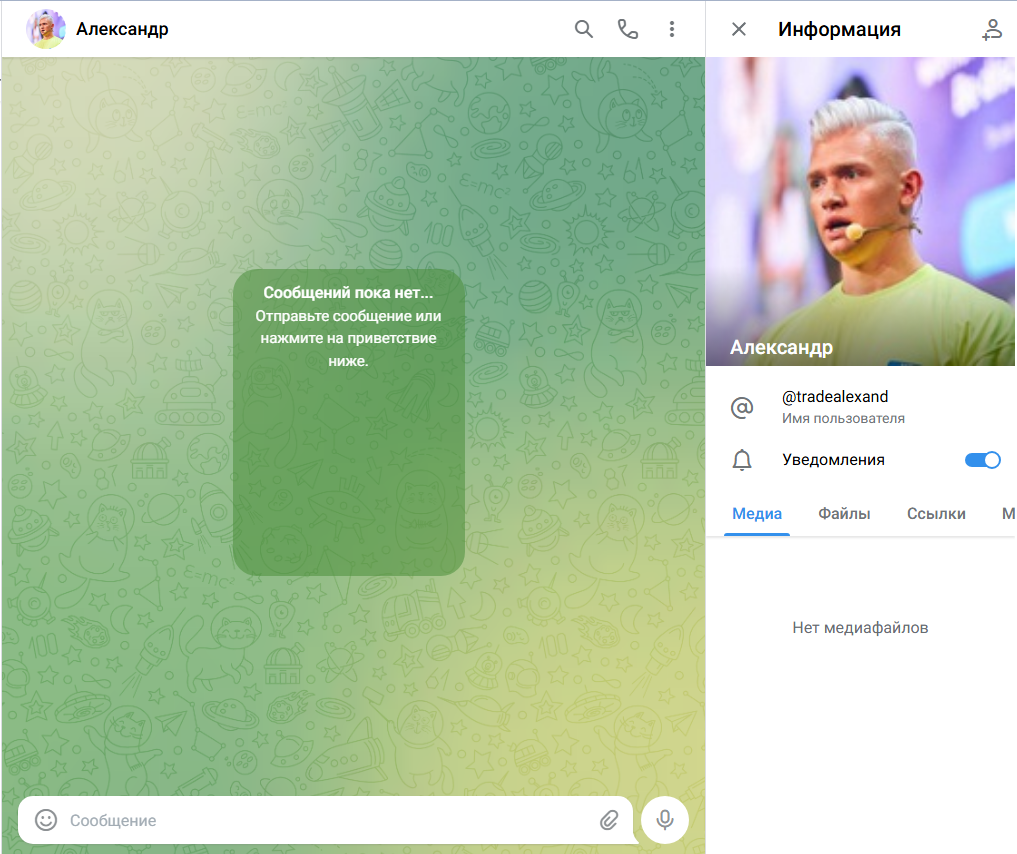The height and width of the screenshot is (854, 1017).
Task: Click the at-sign username icon
Action: coord(742,407)
